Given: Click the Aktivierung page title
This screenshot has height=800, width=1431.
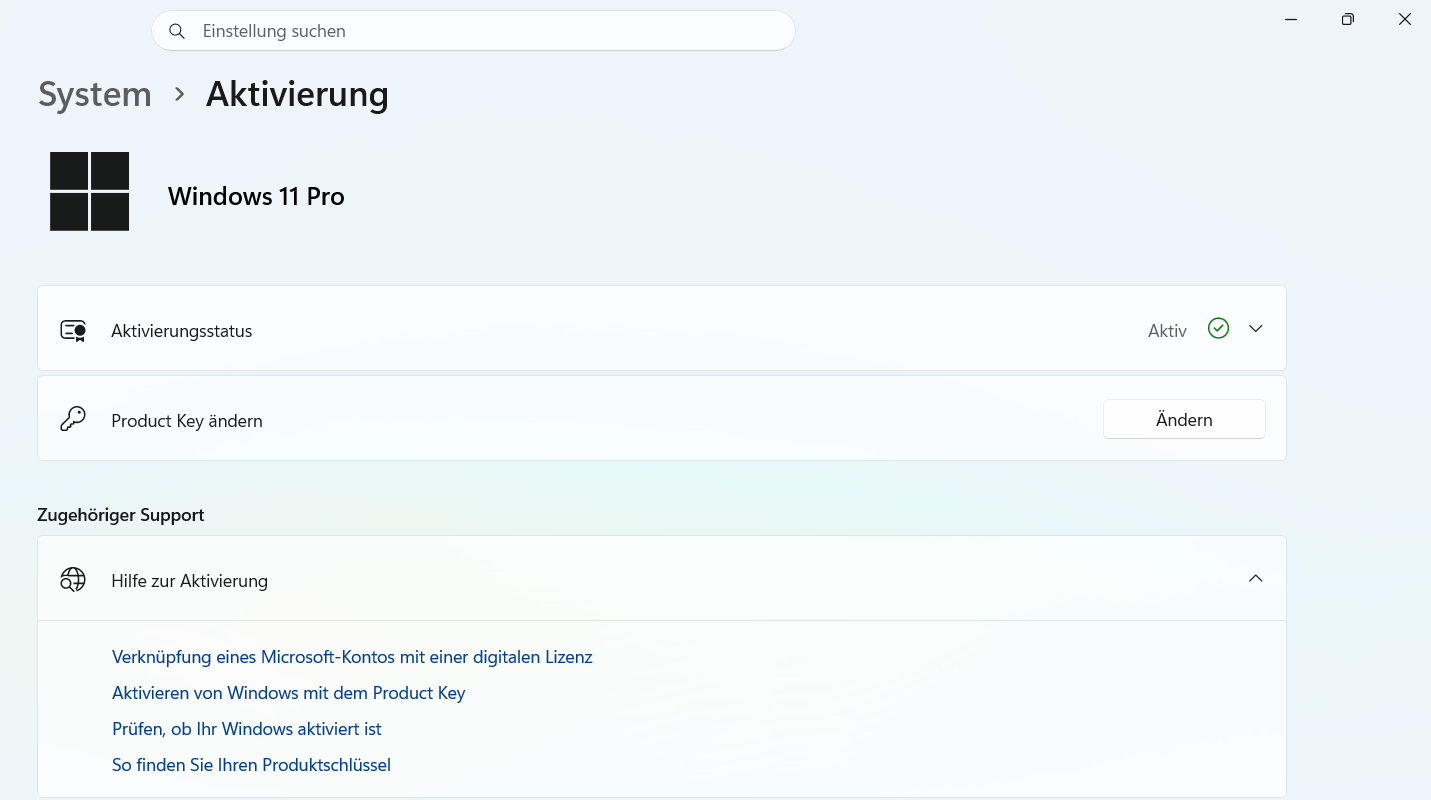Looking at the screenshot, I should click(x=297, y=94).
